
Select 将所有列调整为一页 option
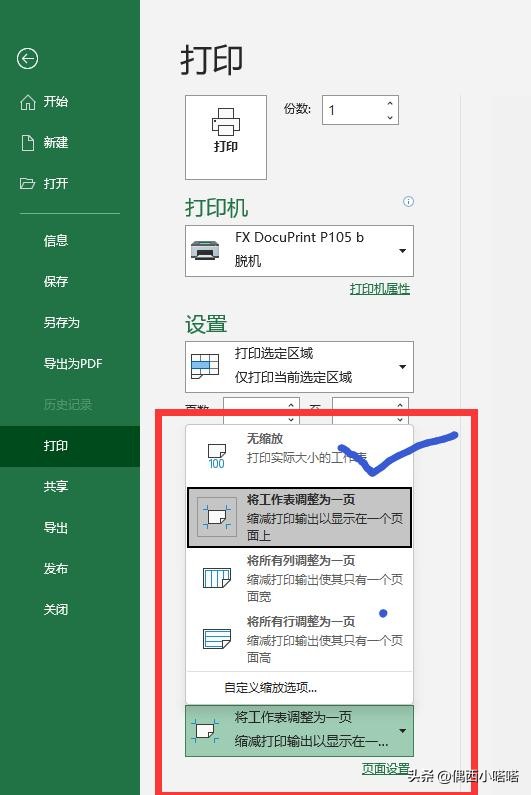(x=299, y=578)
